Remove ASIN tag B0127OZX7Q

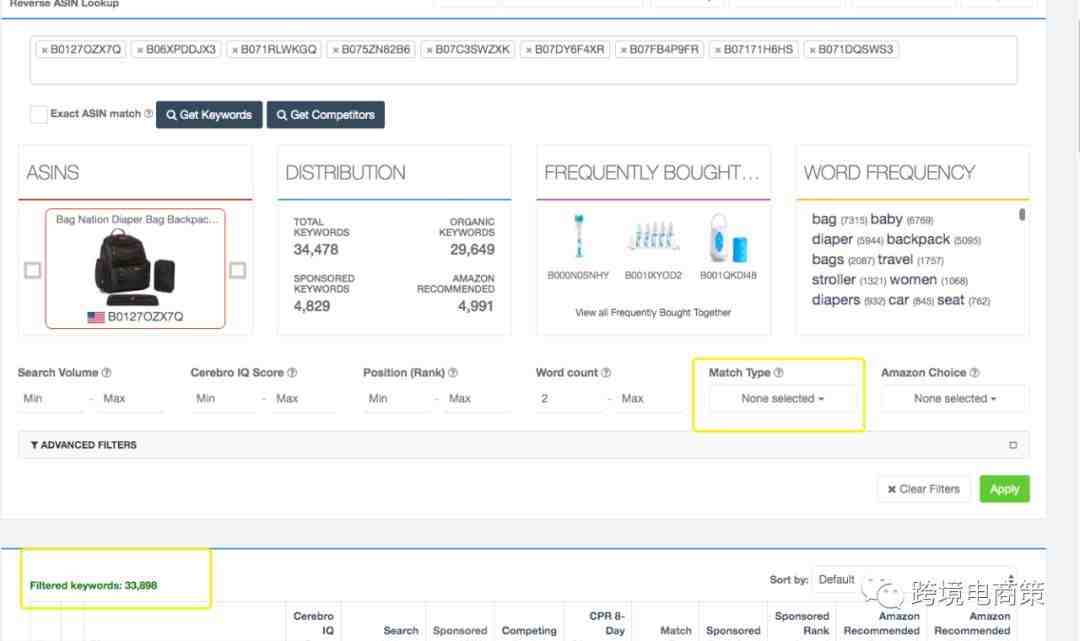click(44, 50)
